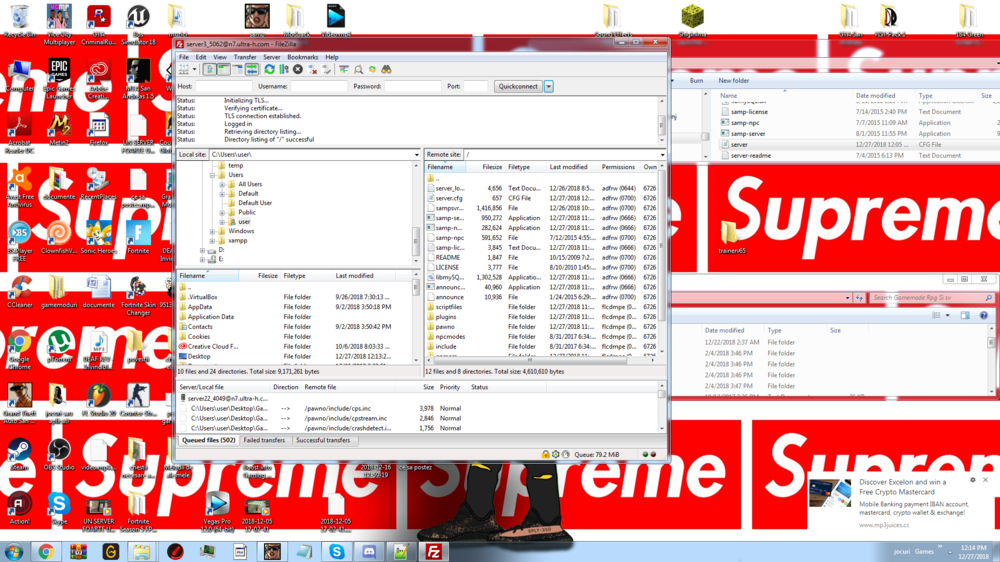Reconnect to the last used server
The width and height of the screenshot is (1000, 562).
(327, 70)
